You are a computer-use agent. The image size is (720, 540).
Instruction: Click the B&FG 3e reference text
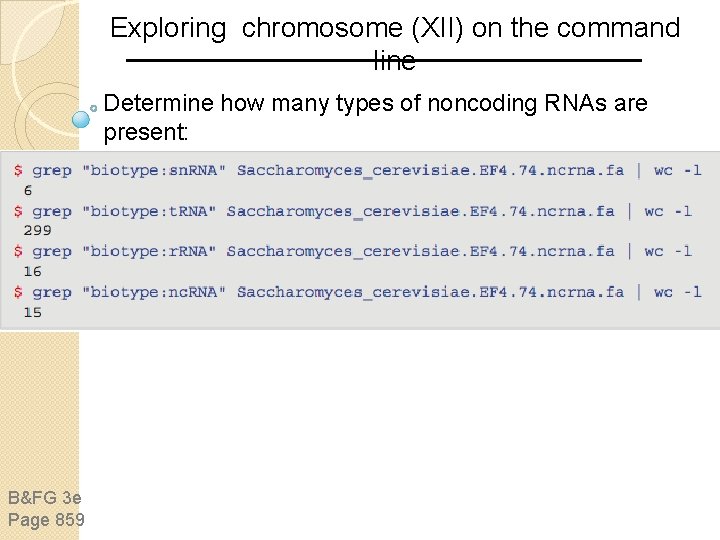click(44, 498)
